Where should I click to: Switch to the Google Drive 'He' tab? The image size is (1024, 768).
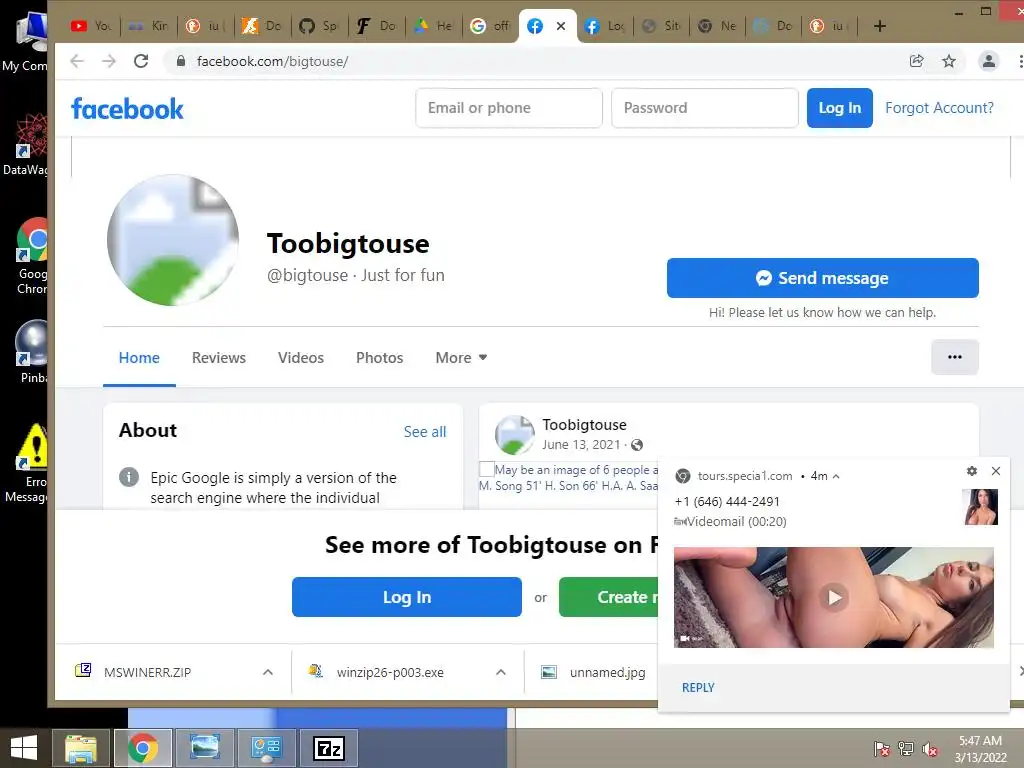pos(434,26)
